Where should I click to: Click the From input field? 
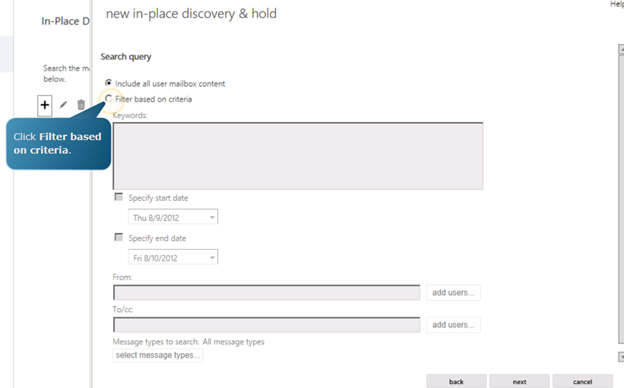pyautogui.click(x=267, y=292)
